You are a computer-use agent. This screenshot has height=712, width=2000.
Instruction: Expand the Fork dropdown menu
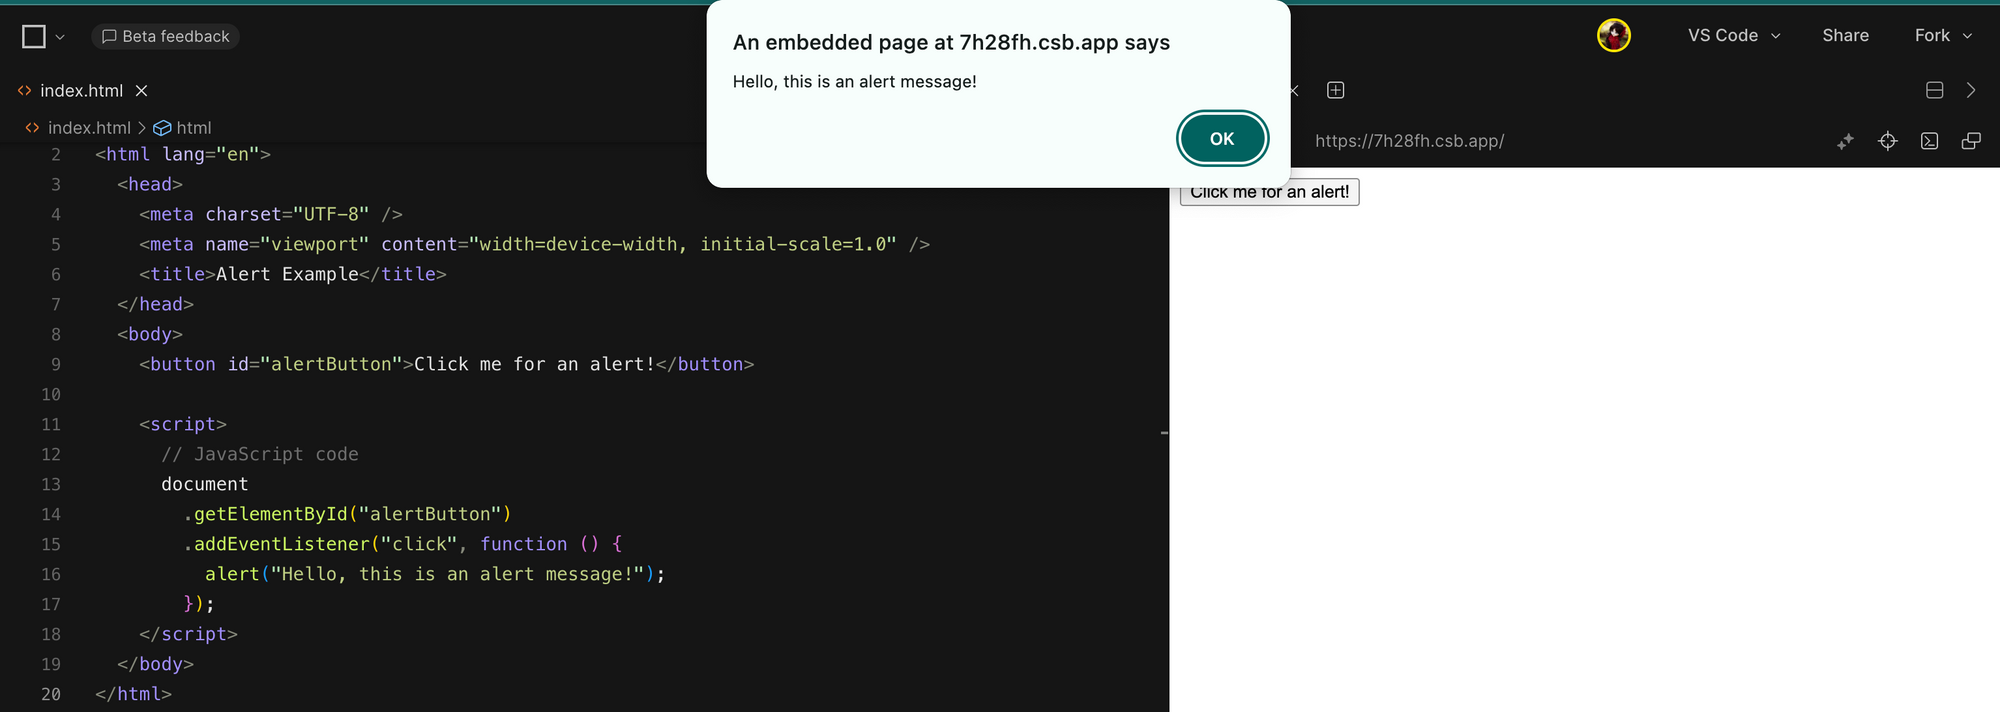pyautogui.click(x=1943, y=36)
